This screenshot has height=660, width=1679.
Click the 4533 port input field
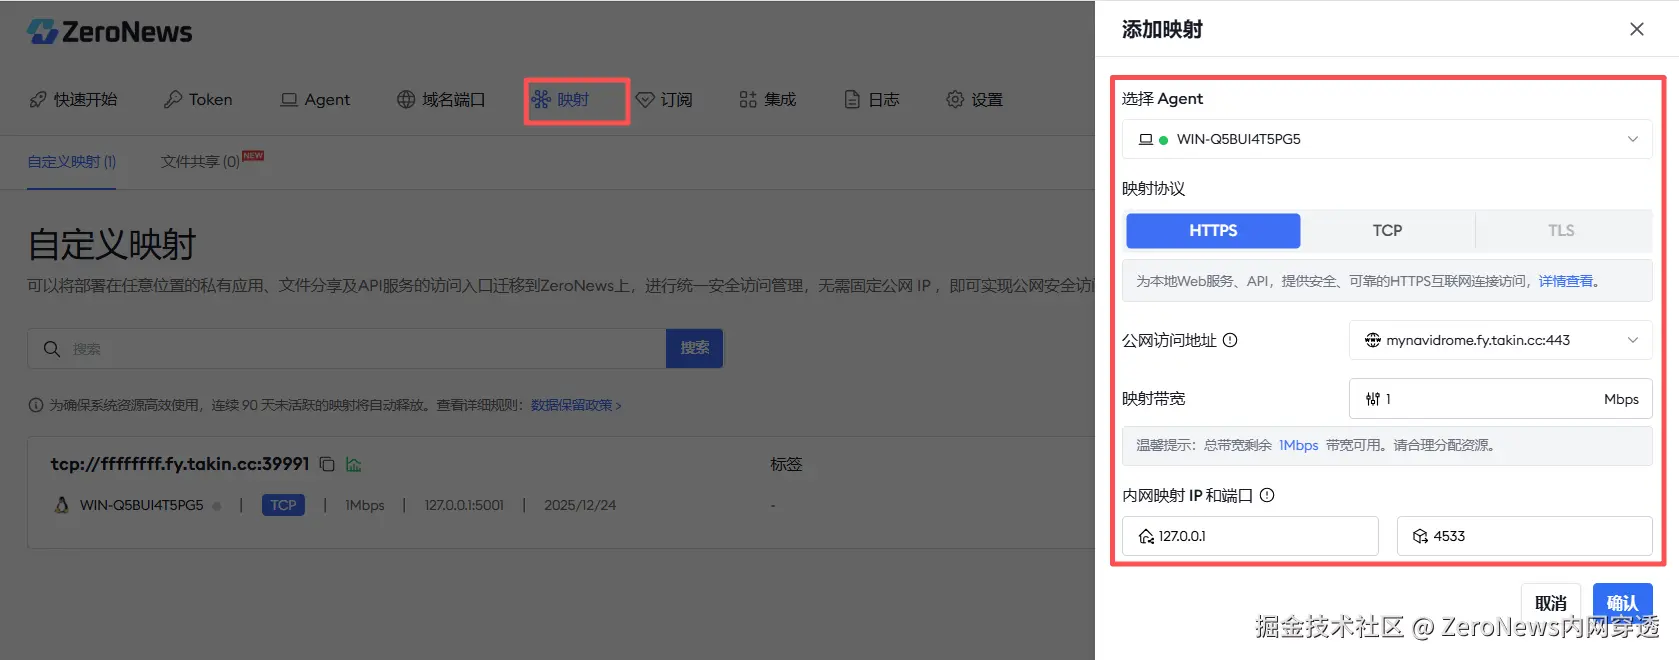pyautogui.click(x=1524, y=536)
